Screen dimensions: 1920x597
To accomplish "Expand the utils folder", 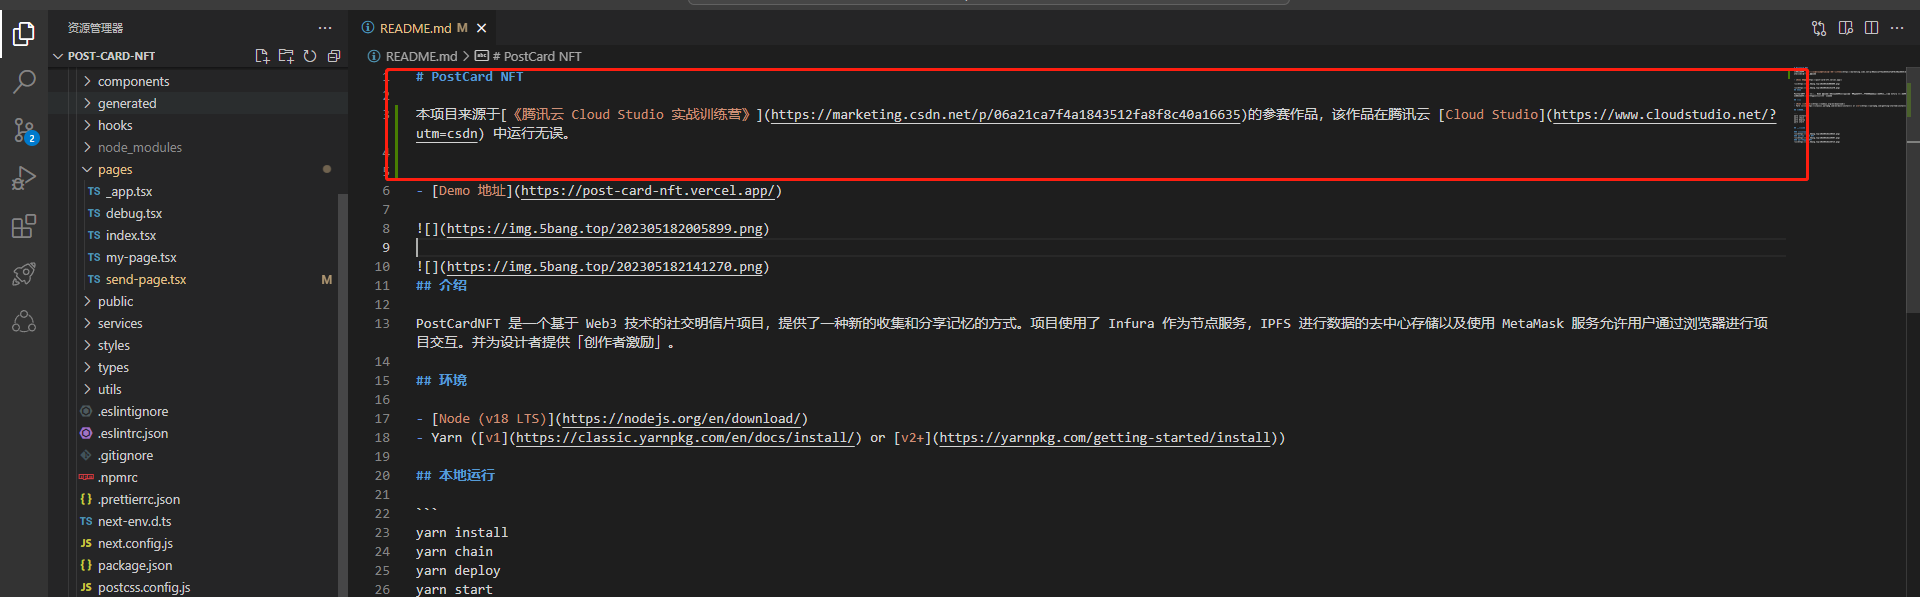I will [109, 389].
